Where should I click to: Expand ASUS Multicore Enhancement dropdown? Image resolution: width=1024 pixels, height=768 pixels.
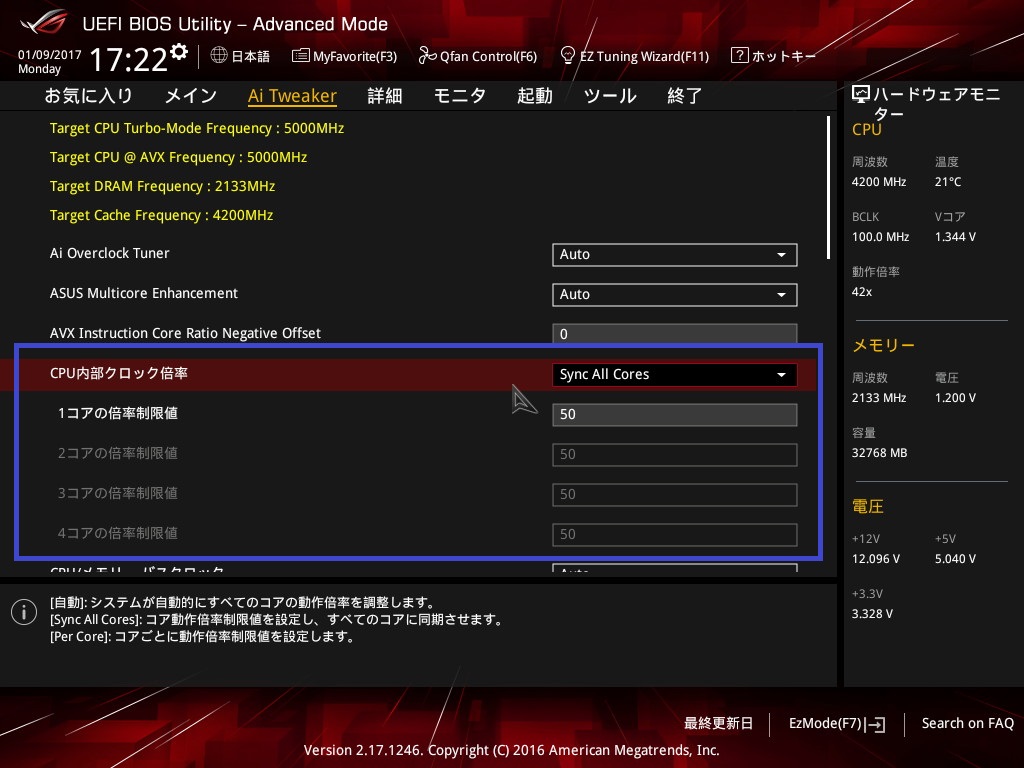tap(675, 295)
